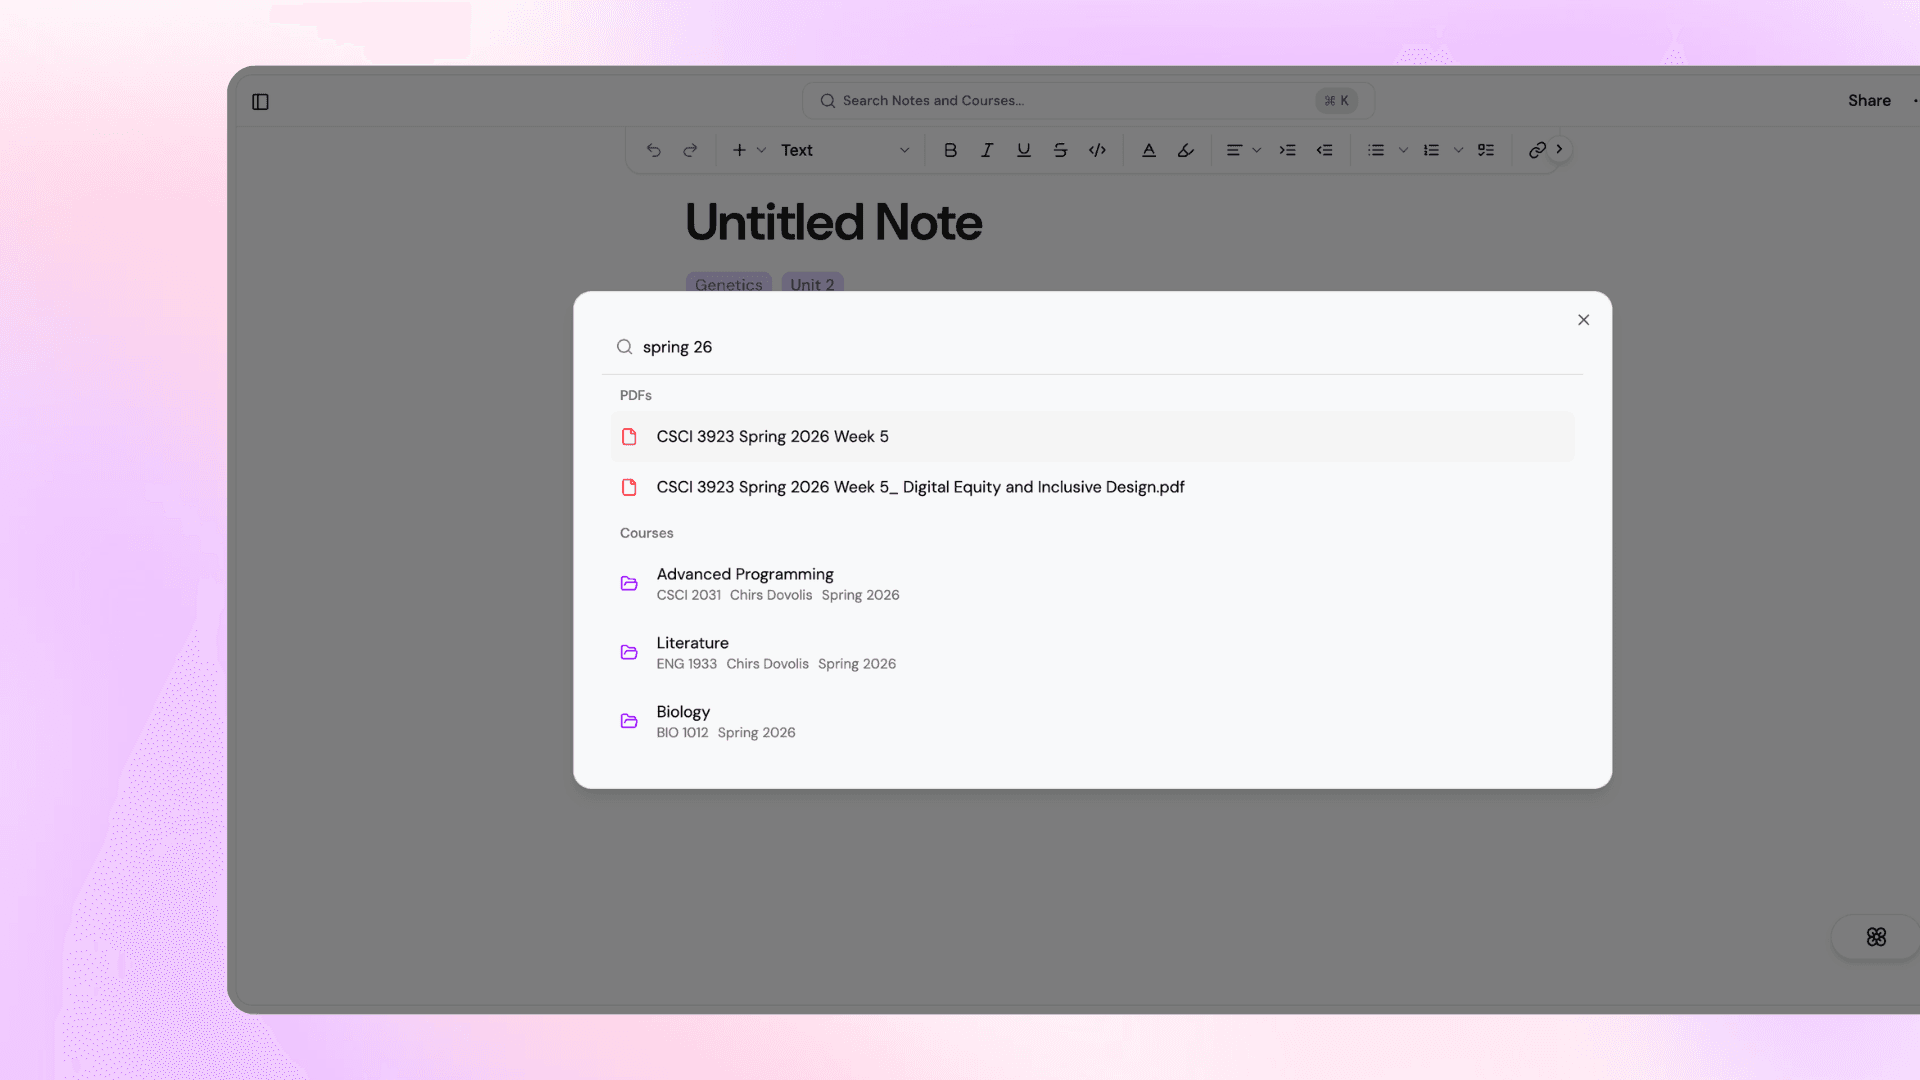This screenshot has width=1920, height=1080.
Task: Toggle underline formatting
Action: click(1023, 150)
